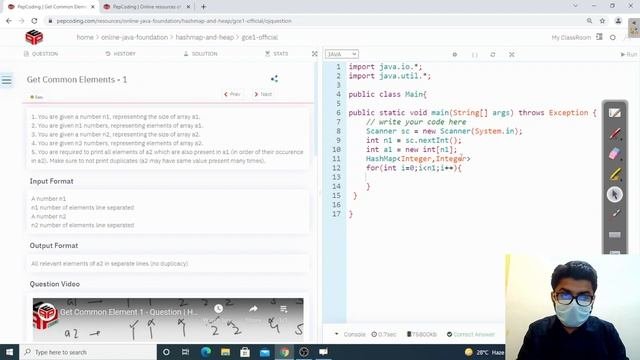This screenshot has height=360, width=640.
Task: Go to the Prev question
Action: (232, 94)
